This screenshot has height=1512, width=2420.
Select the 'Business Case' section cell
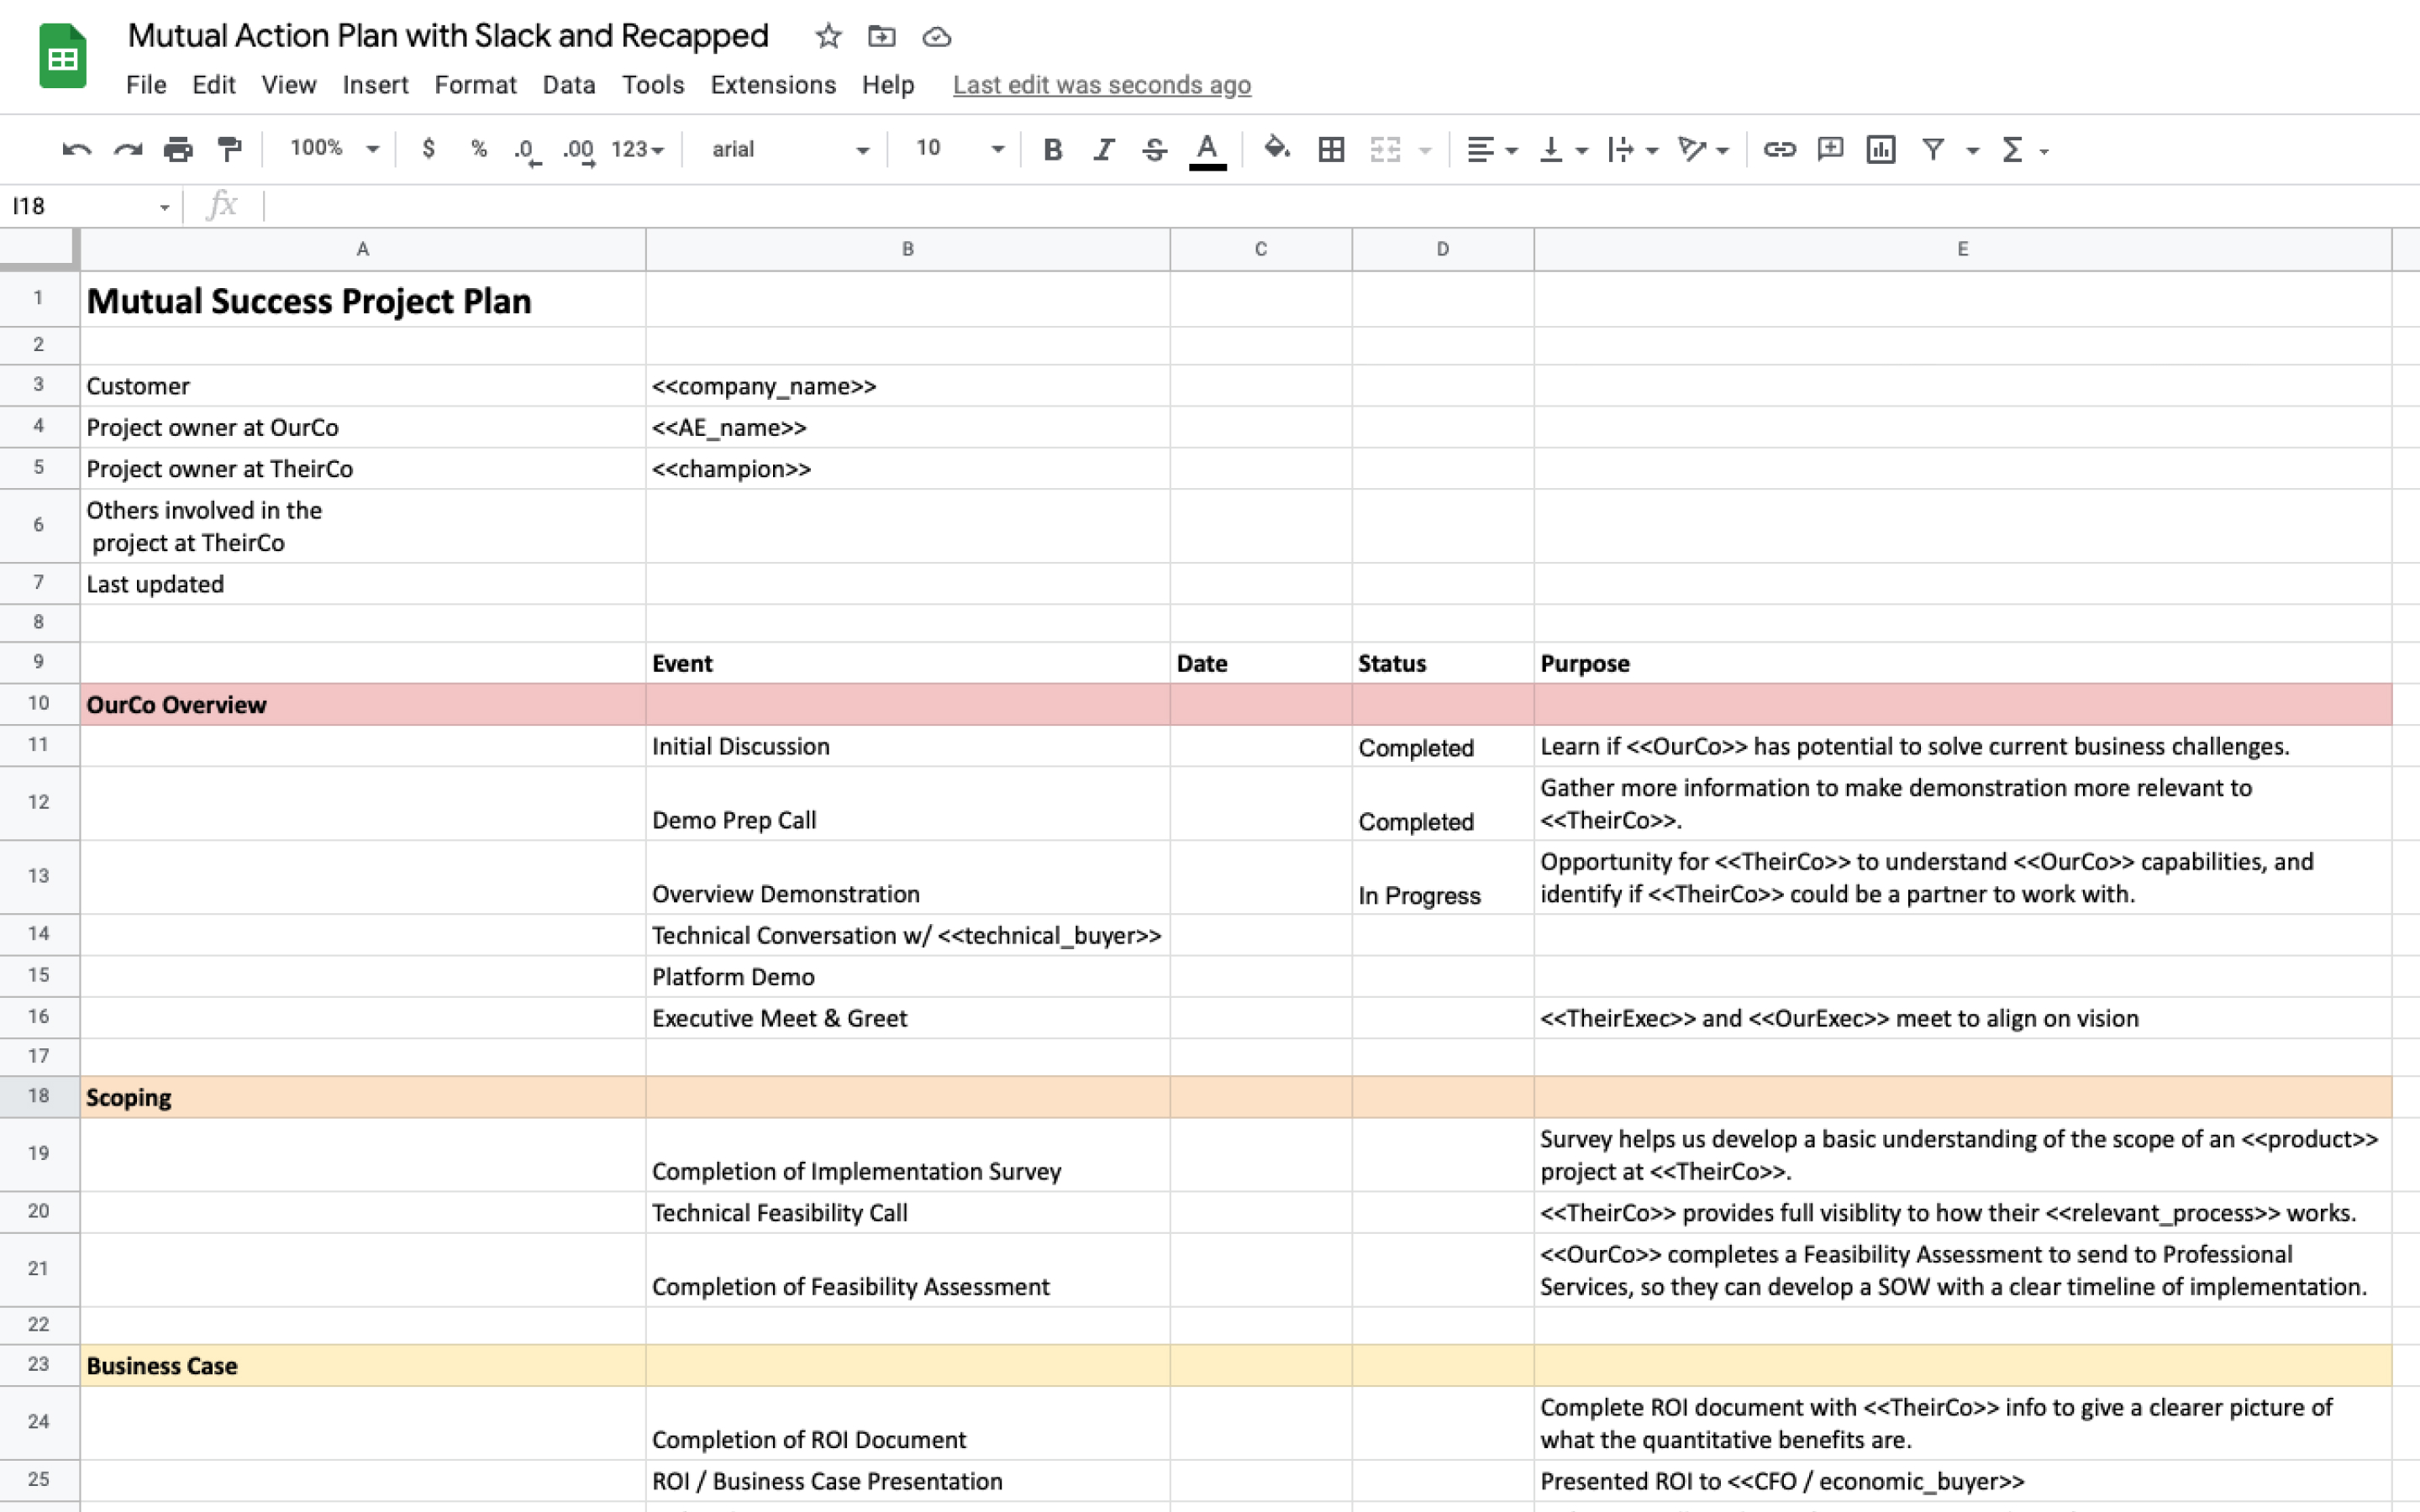[x=363, y=1365]
